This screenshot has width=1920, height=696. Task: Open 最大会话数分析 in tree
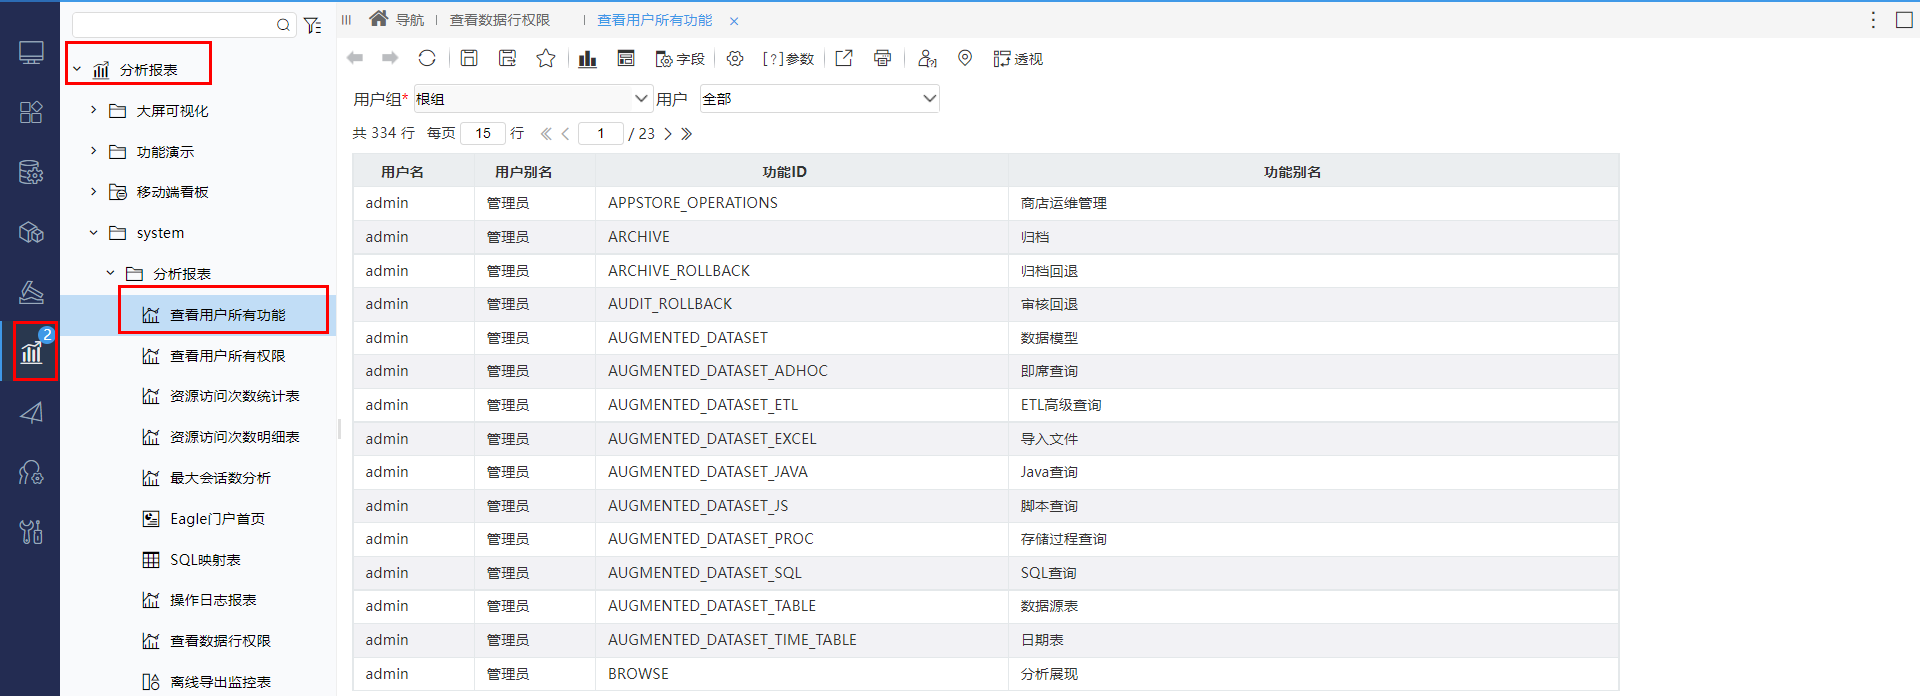pos(220,478)
